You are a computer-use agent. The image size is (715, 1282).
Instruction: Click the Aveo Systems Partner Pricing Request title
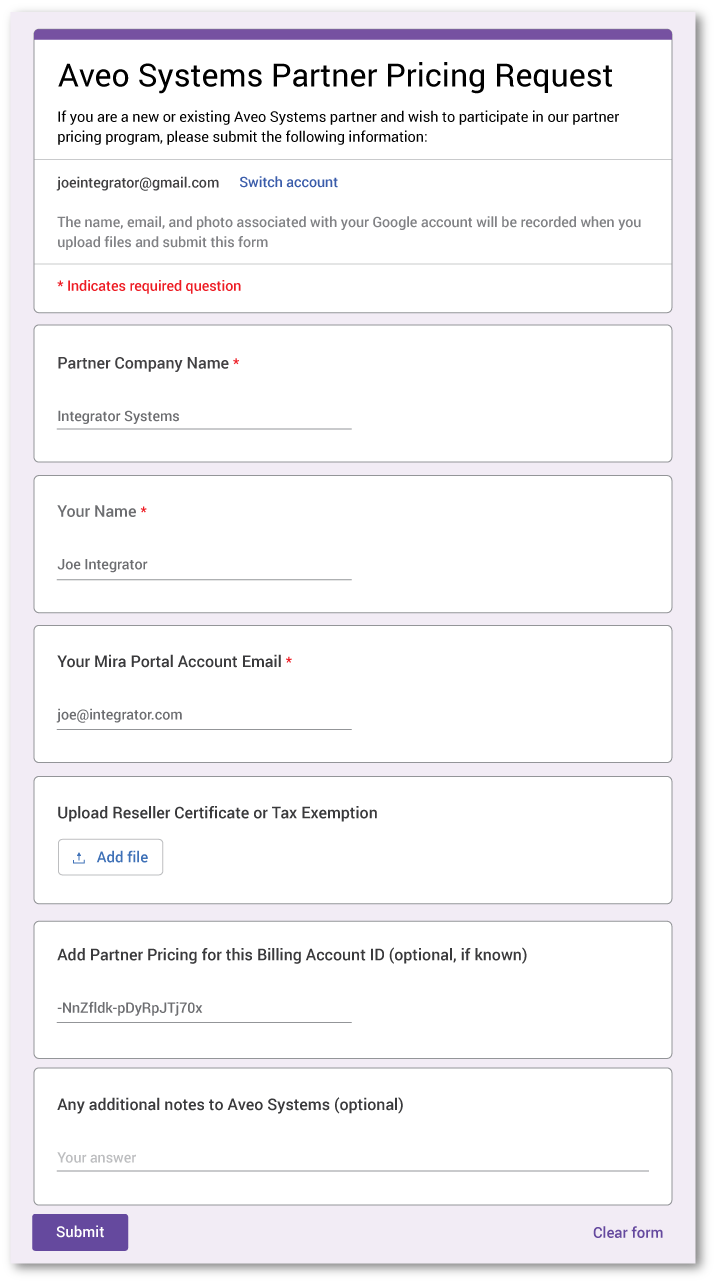[x=335, y=76]
